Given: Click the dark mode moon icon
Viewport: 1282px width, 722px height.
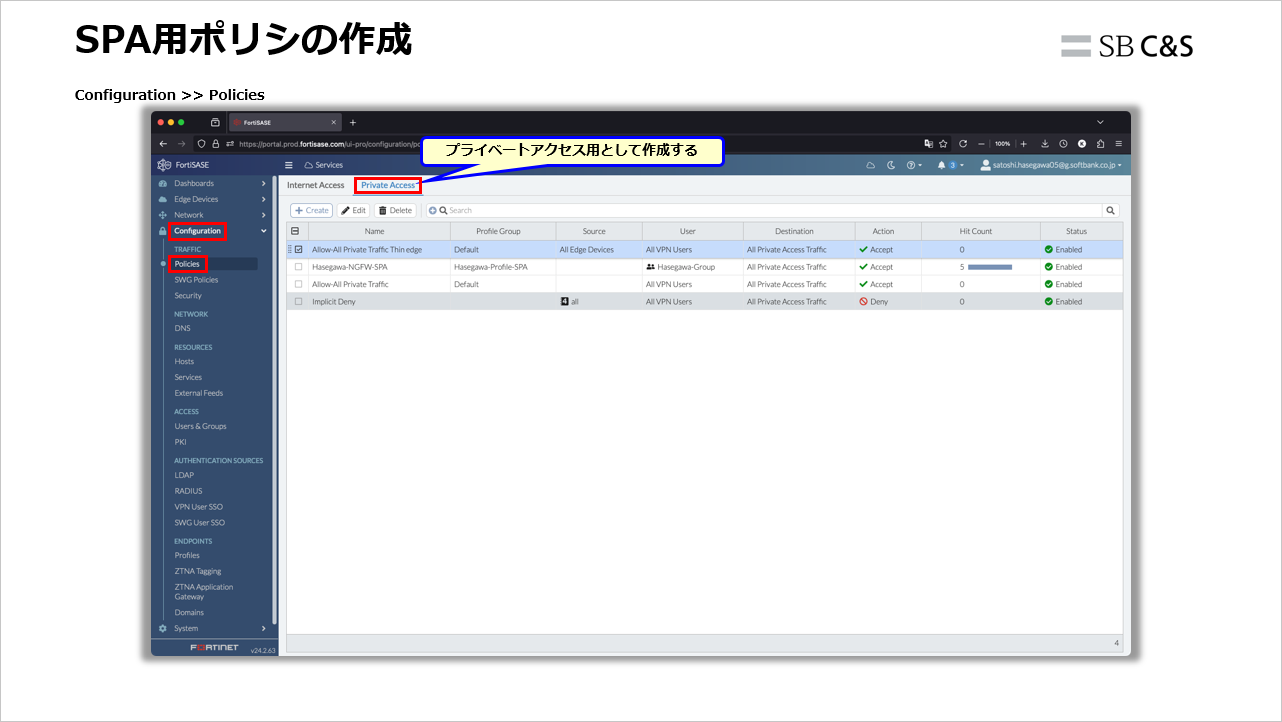Looking at the screenshot, I should (x=891, y=165).
